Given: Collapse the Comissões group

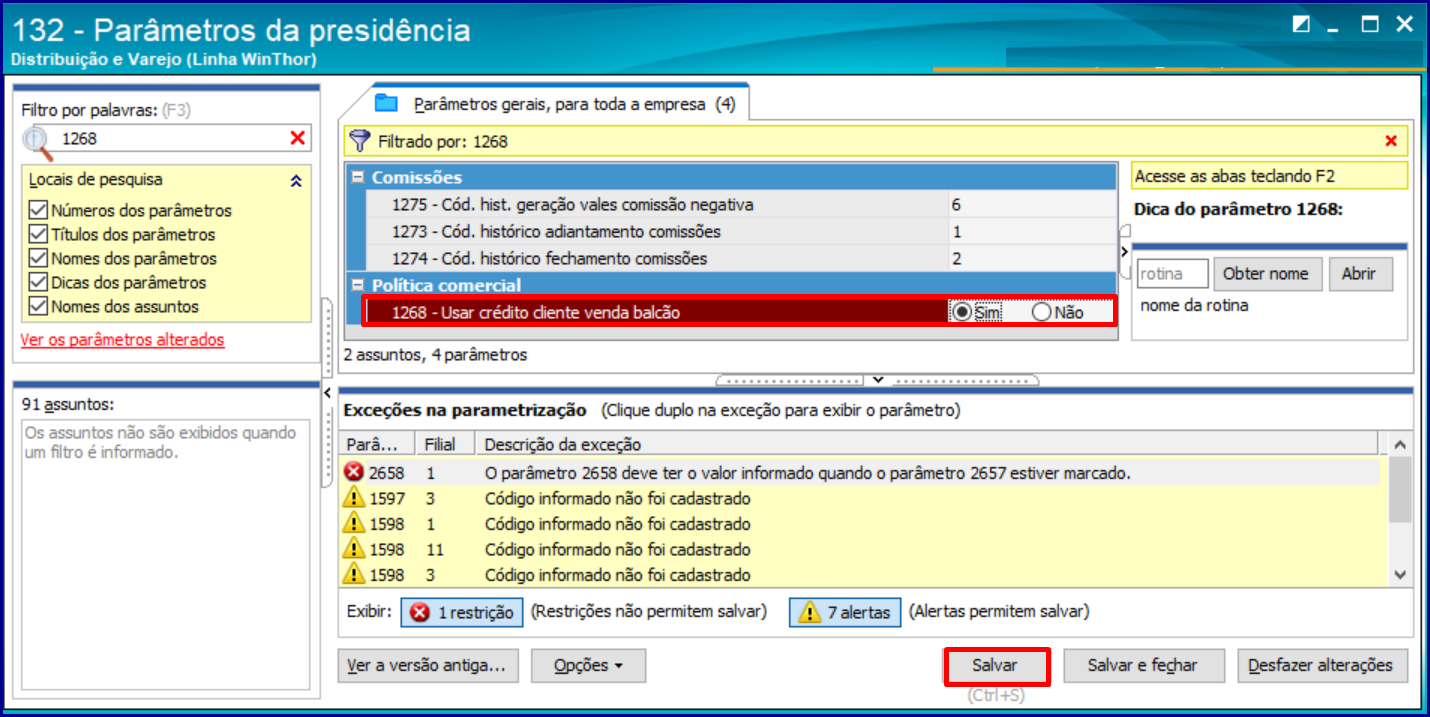Looking at the screenshot, I should coord(358,177).
